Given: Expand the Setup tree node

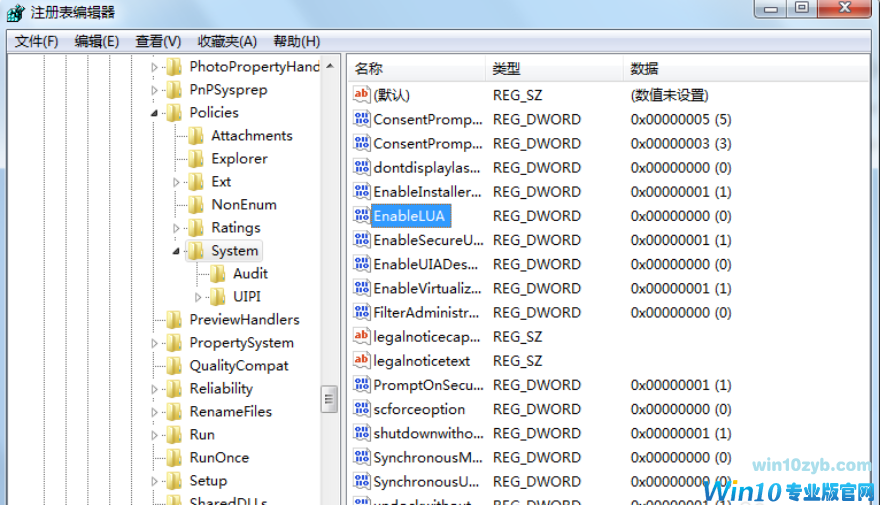Looking at the screenshot, I should pos(154,481).
